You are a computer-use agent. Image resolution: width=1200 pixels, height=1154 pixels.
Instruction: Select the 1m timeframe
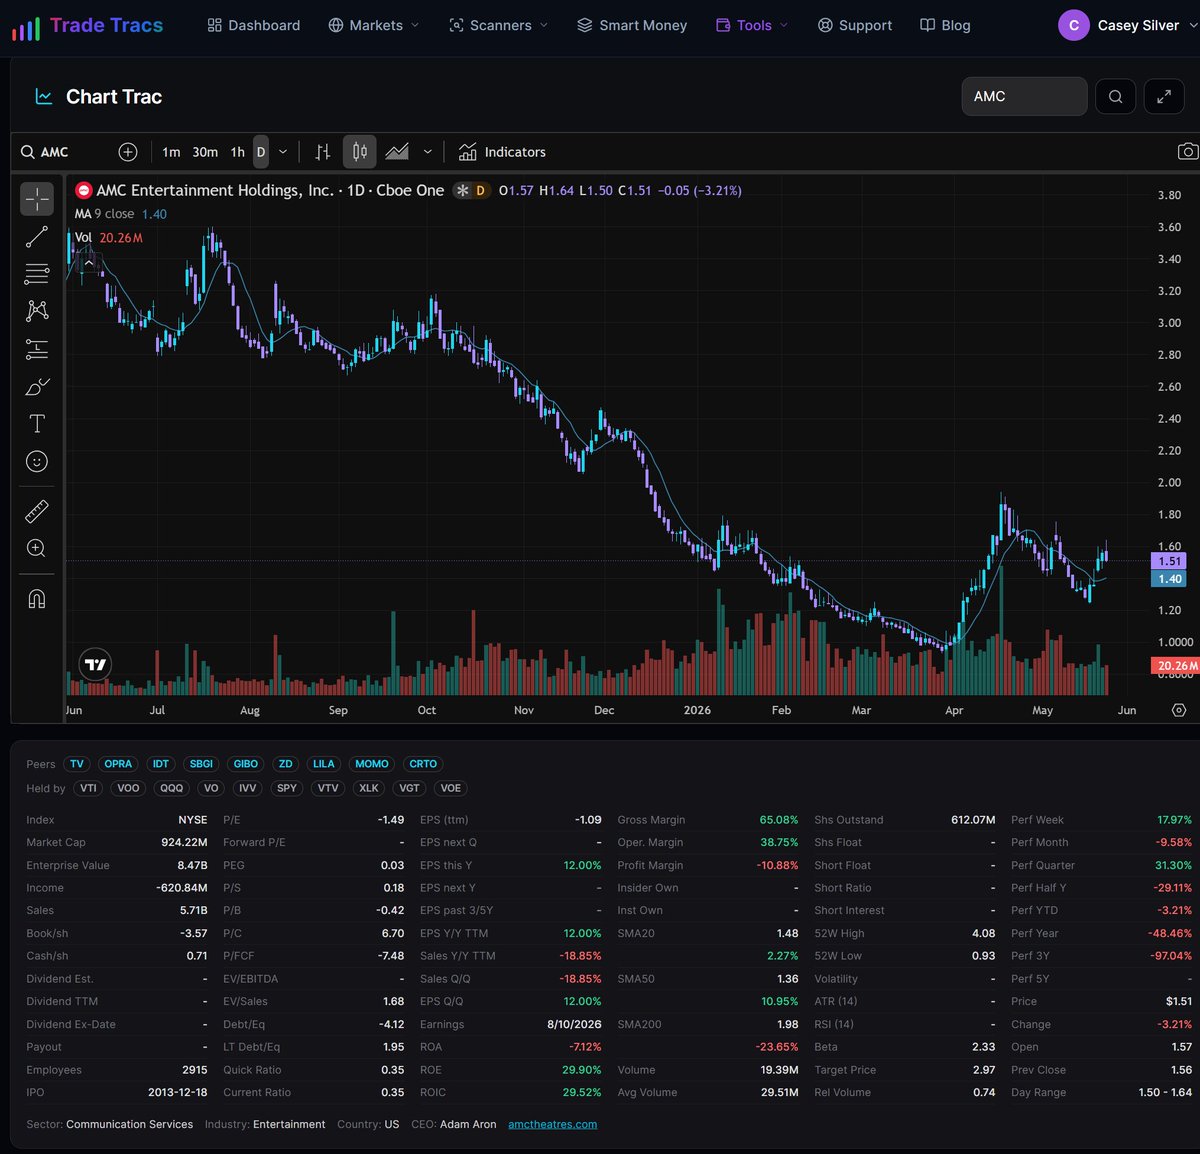click(171, 152)
